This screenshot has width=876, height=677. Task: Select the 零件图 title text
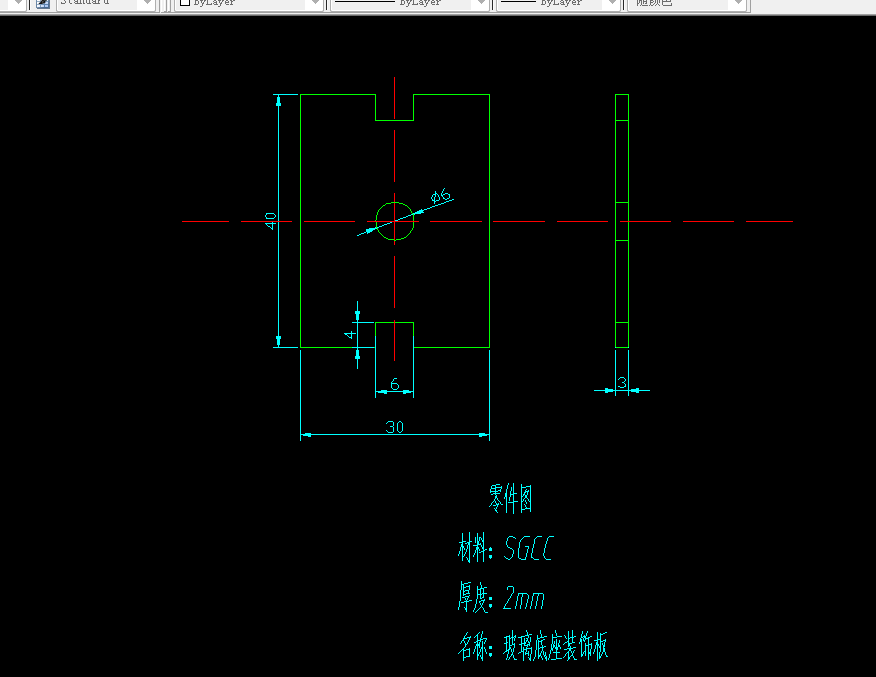pos(510,499)
